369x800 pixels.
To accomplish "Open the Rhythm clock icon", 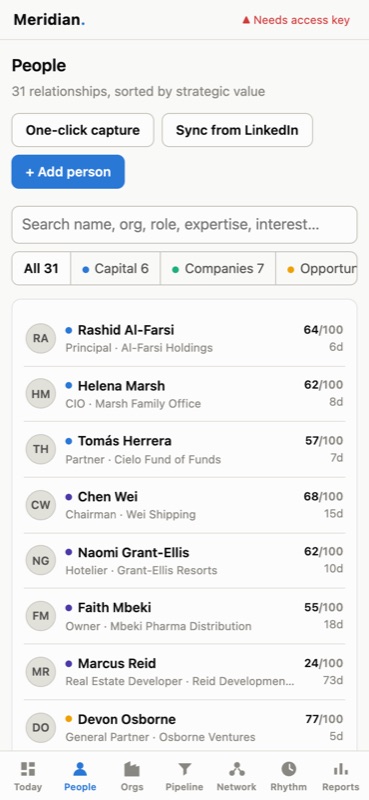I will tap(288, 769).
